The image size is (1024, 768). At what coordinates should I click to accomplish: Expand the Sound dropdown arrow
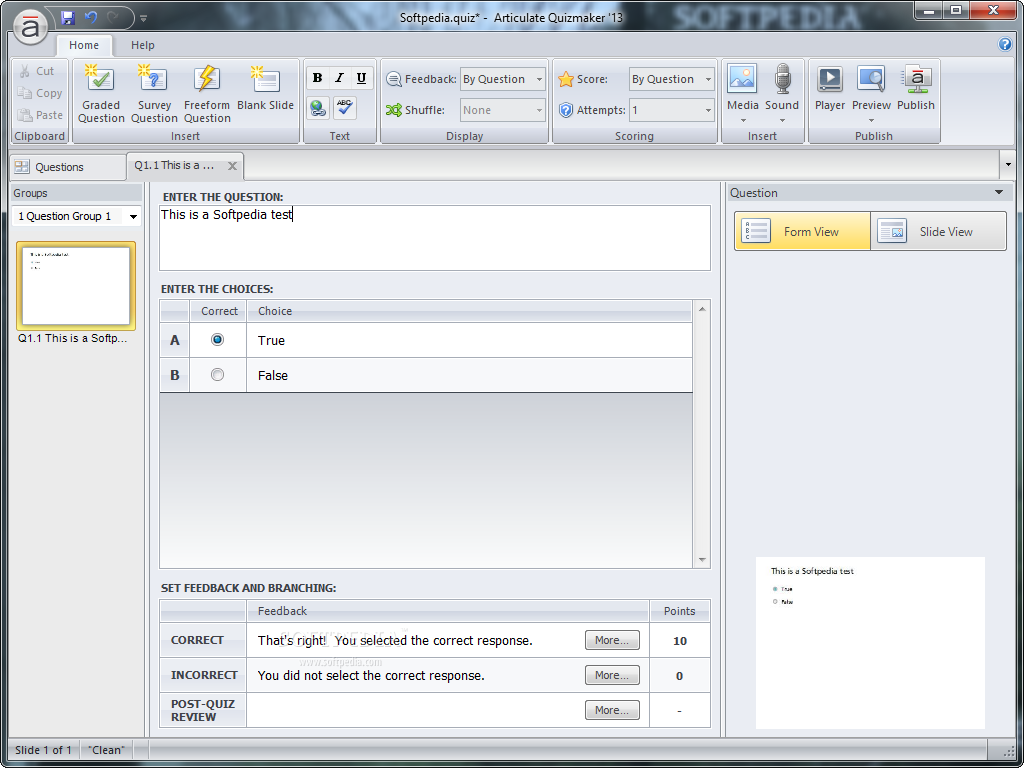coord(782,121)
